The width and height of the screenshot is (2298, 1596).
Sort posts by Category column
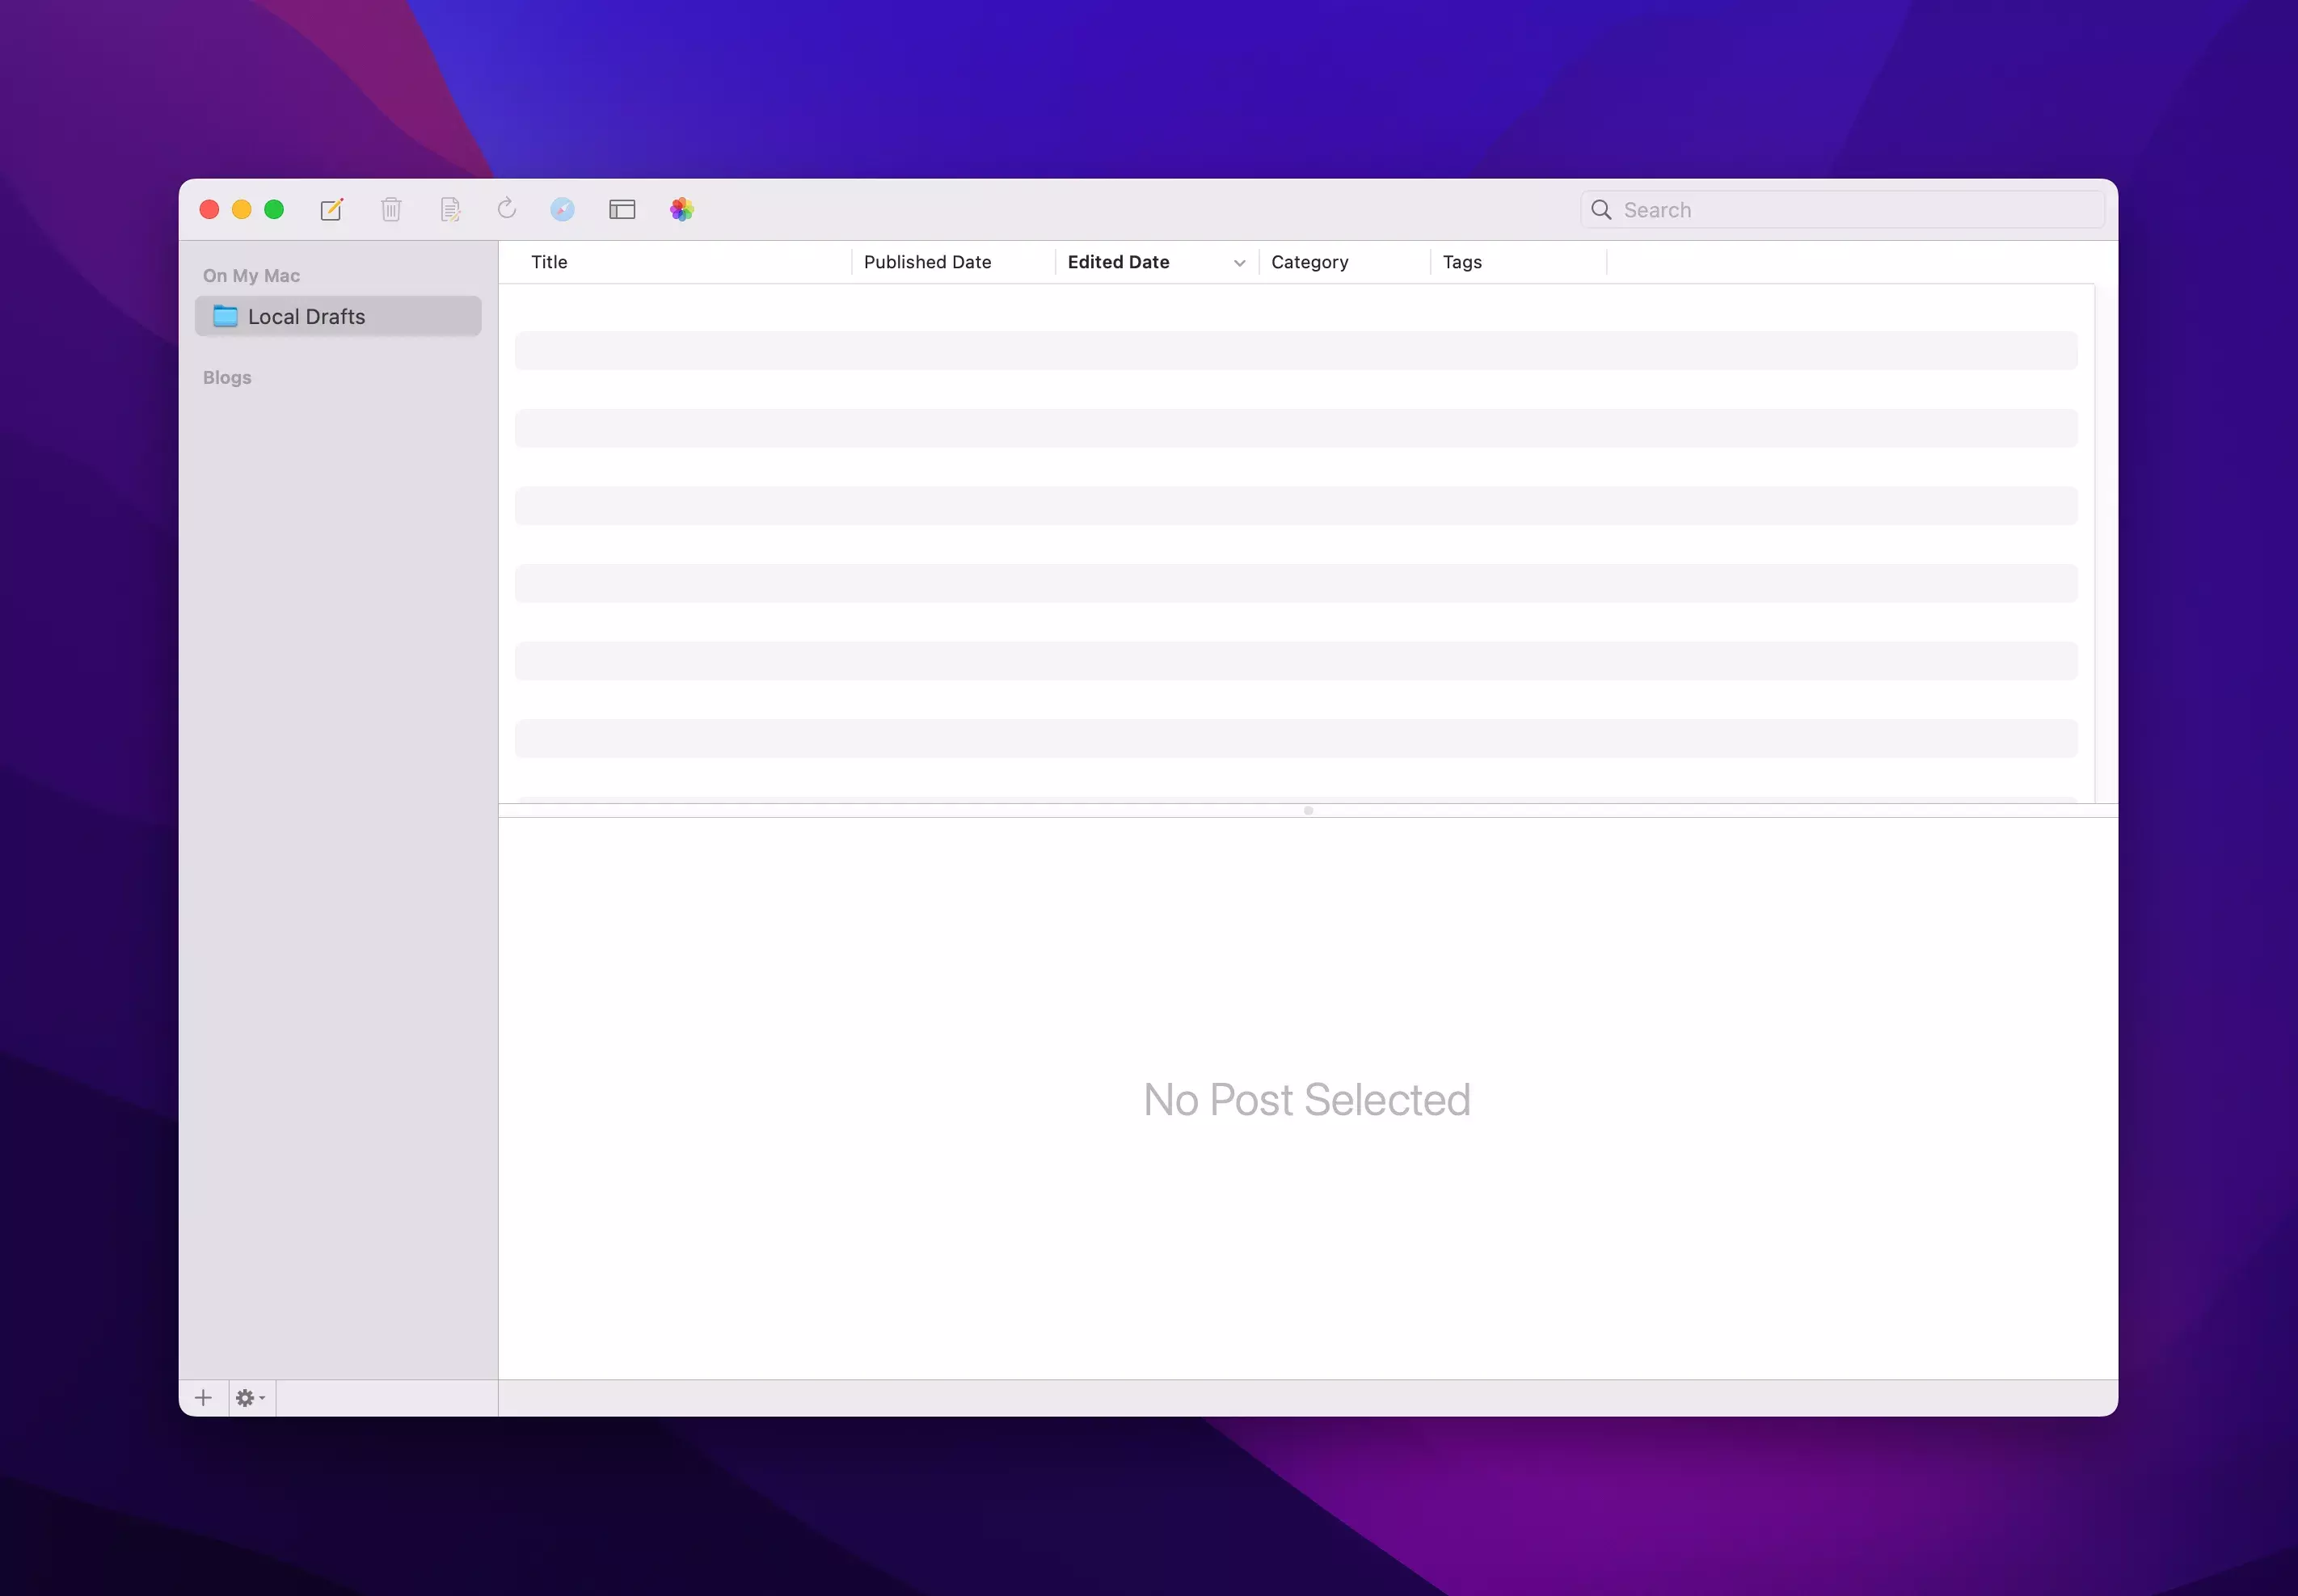[1309, 262]
